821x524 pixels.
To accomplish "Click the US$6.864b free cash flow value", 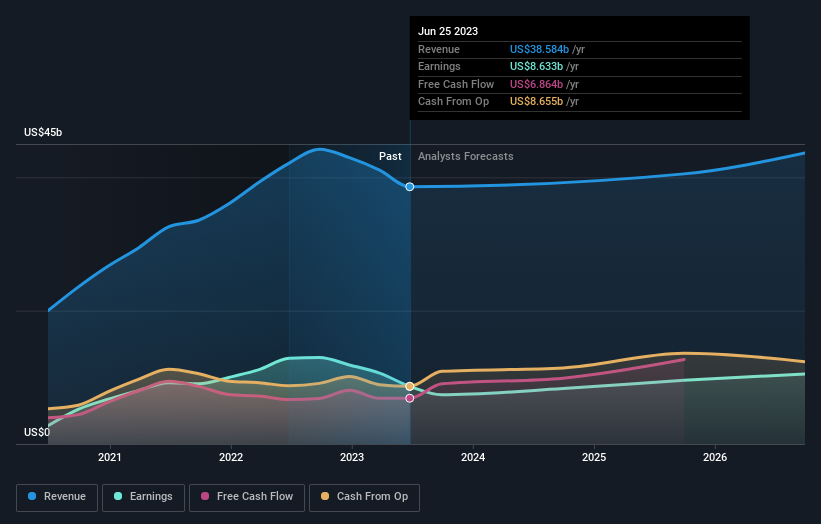I will (536, 84).
